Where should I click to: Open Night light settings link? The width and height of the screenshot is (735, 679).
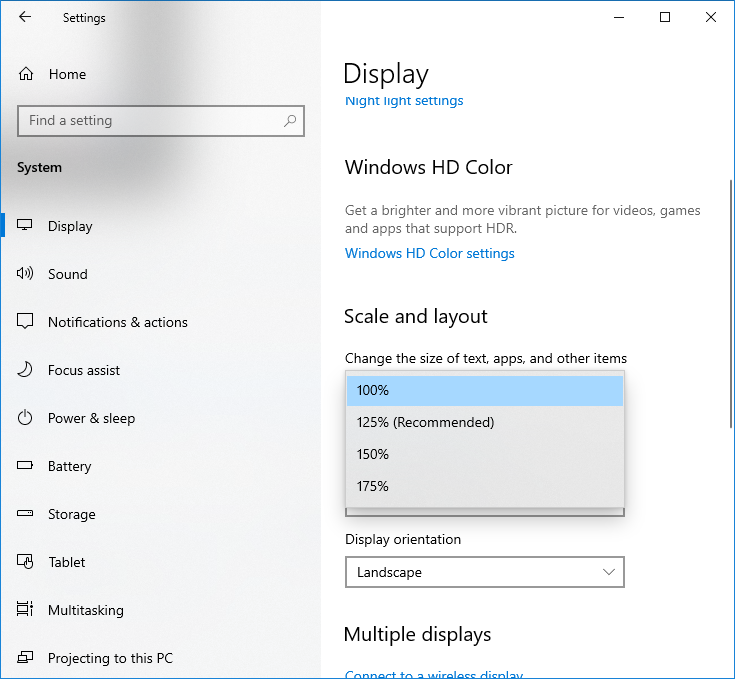[x=404, y=101]
